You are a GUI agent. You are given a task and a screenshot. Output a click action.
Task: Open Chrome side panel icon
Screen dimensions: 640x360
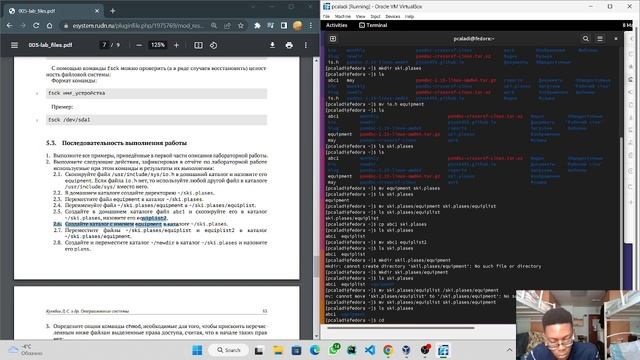click(x=284, y=25)
